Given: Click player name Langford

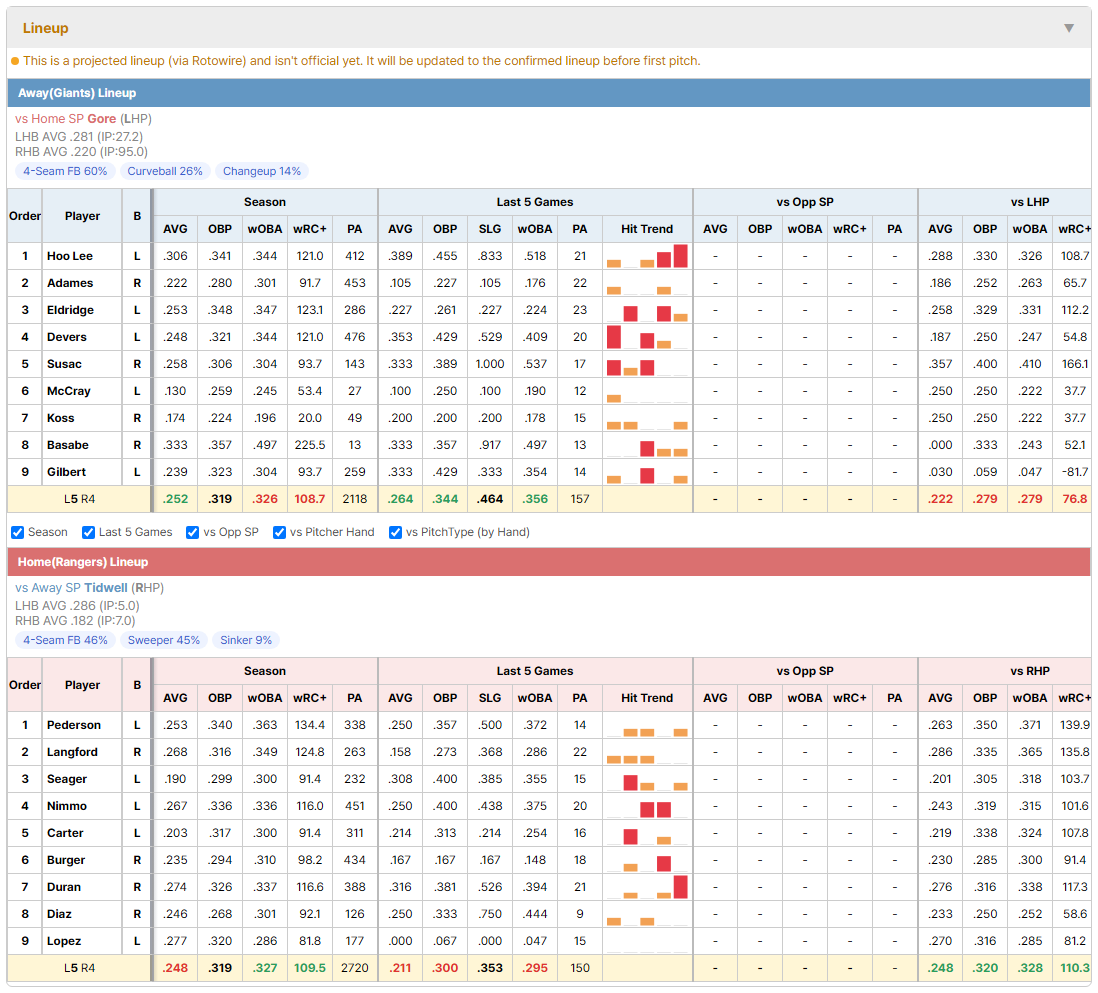Looking at the screenshot, I should (x=72, y=752).
